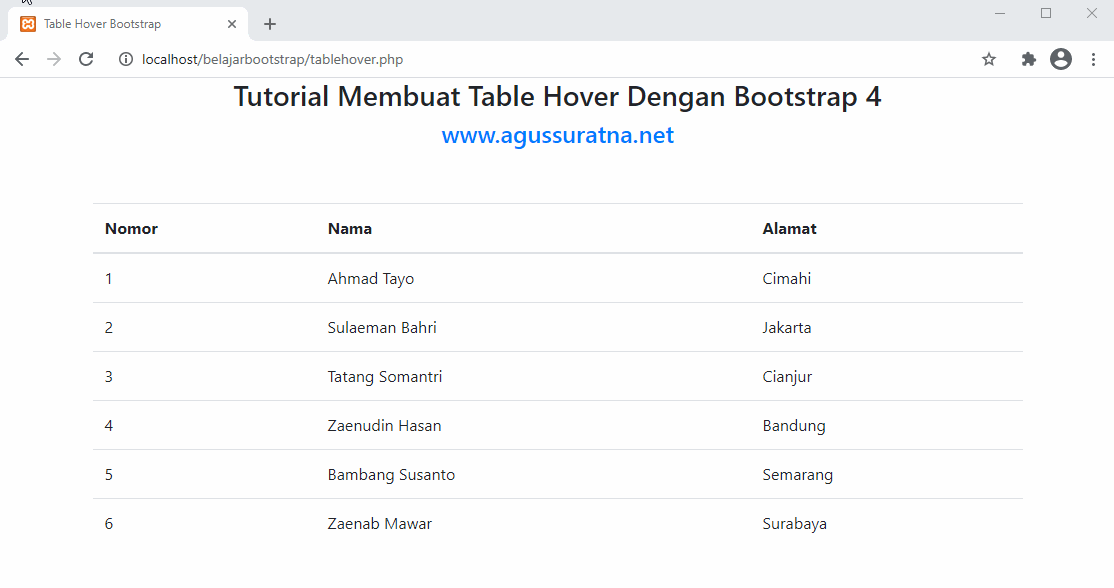Click the Bambang Susanto table entry
The height and width of the screenshot is (588, 1114).
[391, 474]
